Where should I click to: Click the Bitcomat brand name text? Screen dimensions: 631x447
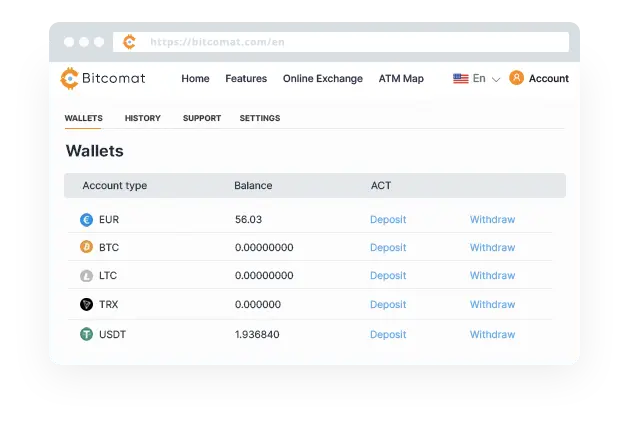tap(113, 78)
